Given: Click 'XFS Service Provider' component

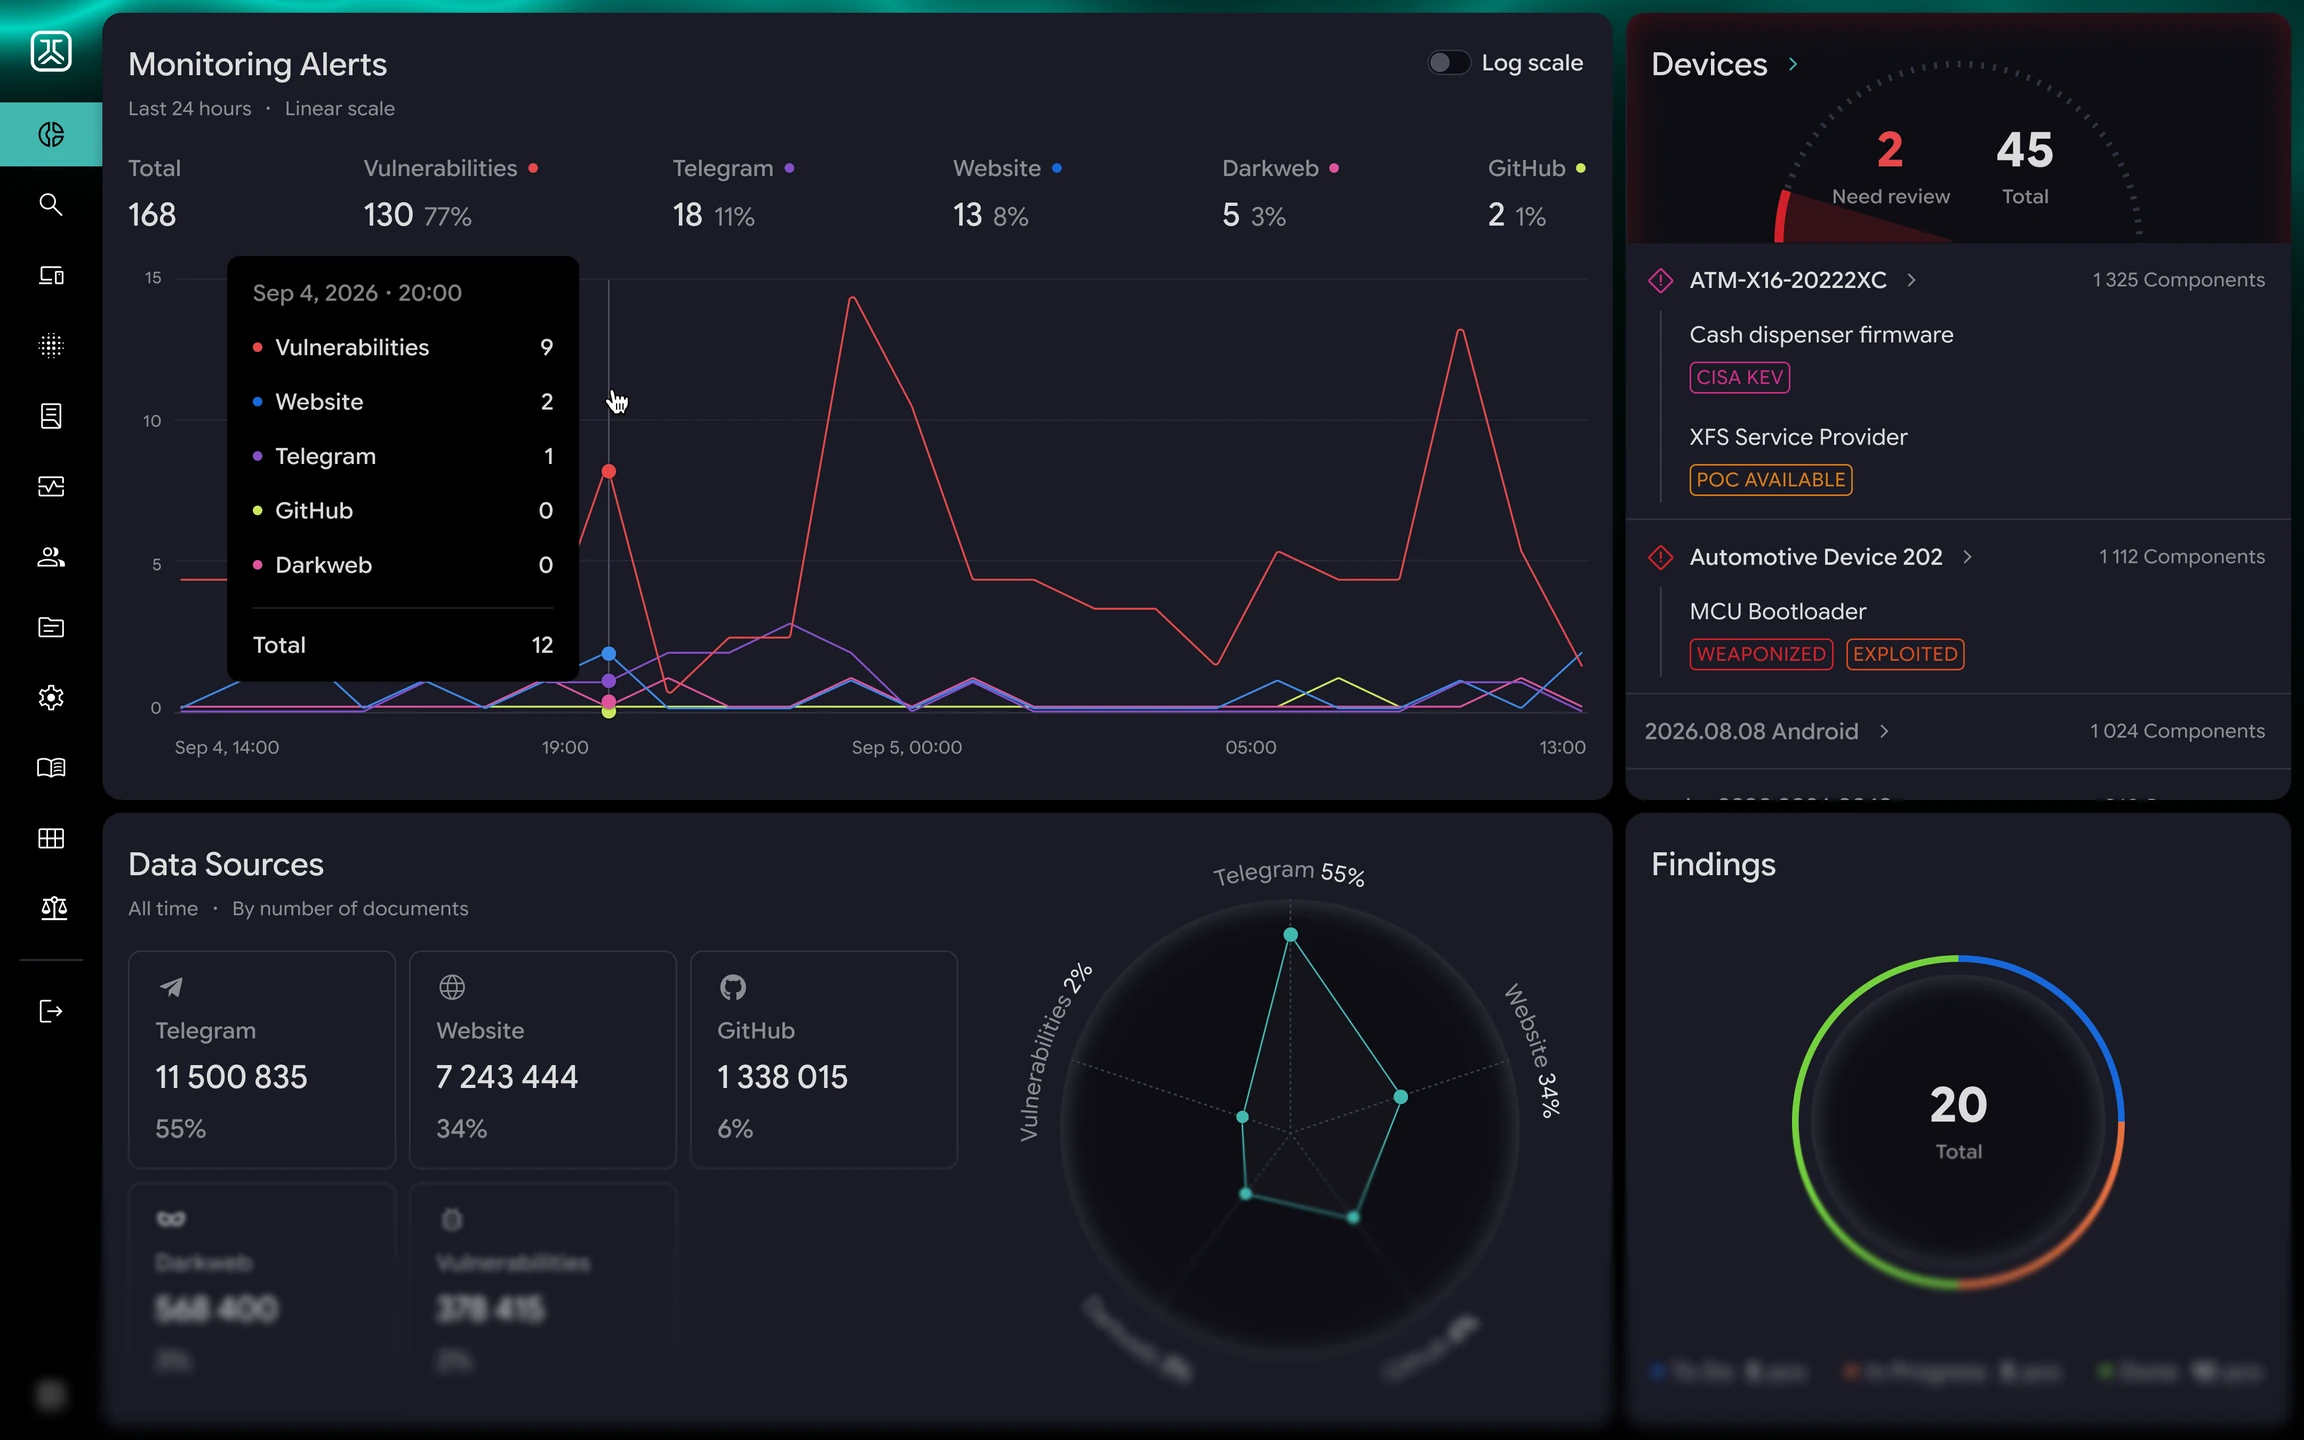Looking at the screenshot, I should (x=1798, y=437).
